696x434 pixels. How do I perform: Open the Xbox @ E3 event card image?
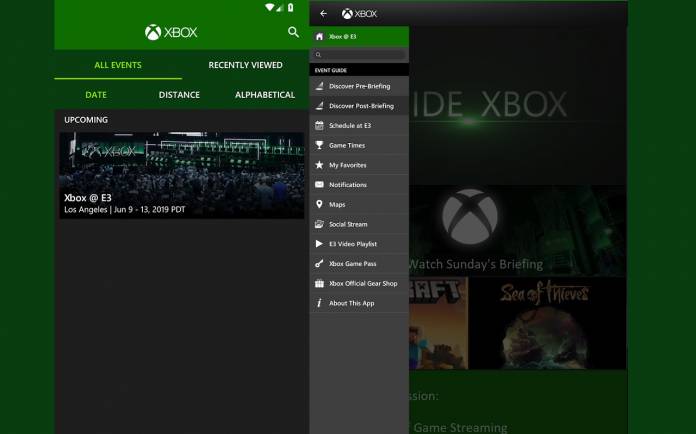point(182,175)
